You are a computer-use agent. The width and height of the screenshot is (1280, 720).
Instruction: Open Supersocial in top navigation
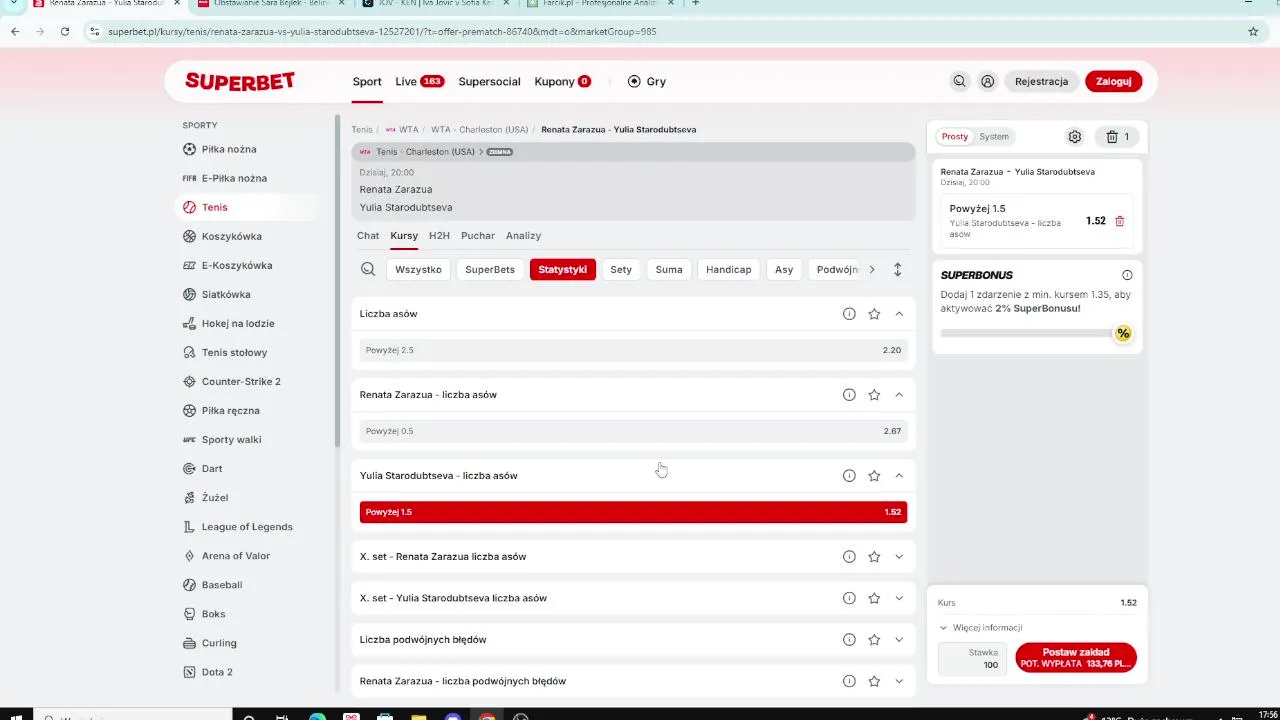pyautogui.click(x=489, y=81)
